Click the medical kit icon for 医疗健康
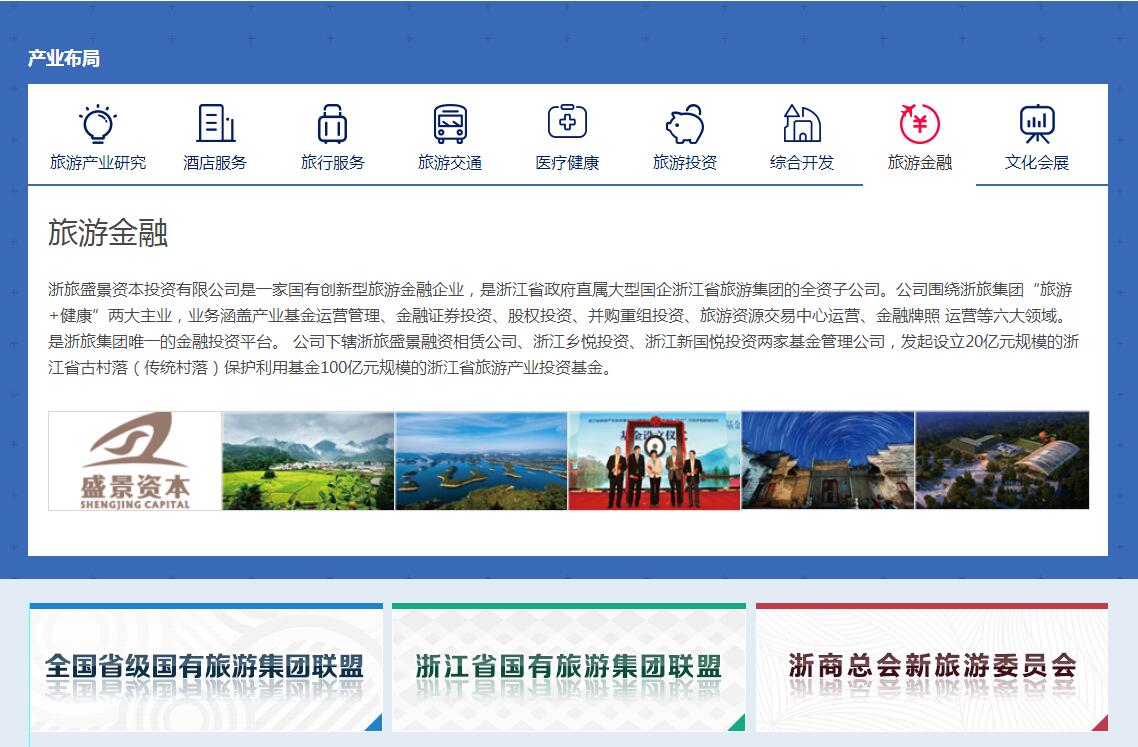The width and height of the screenshot is (1138, 747). [567, 123]
